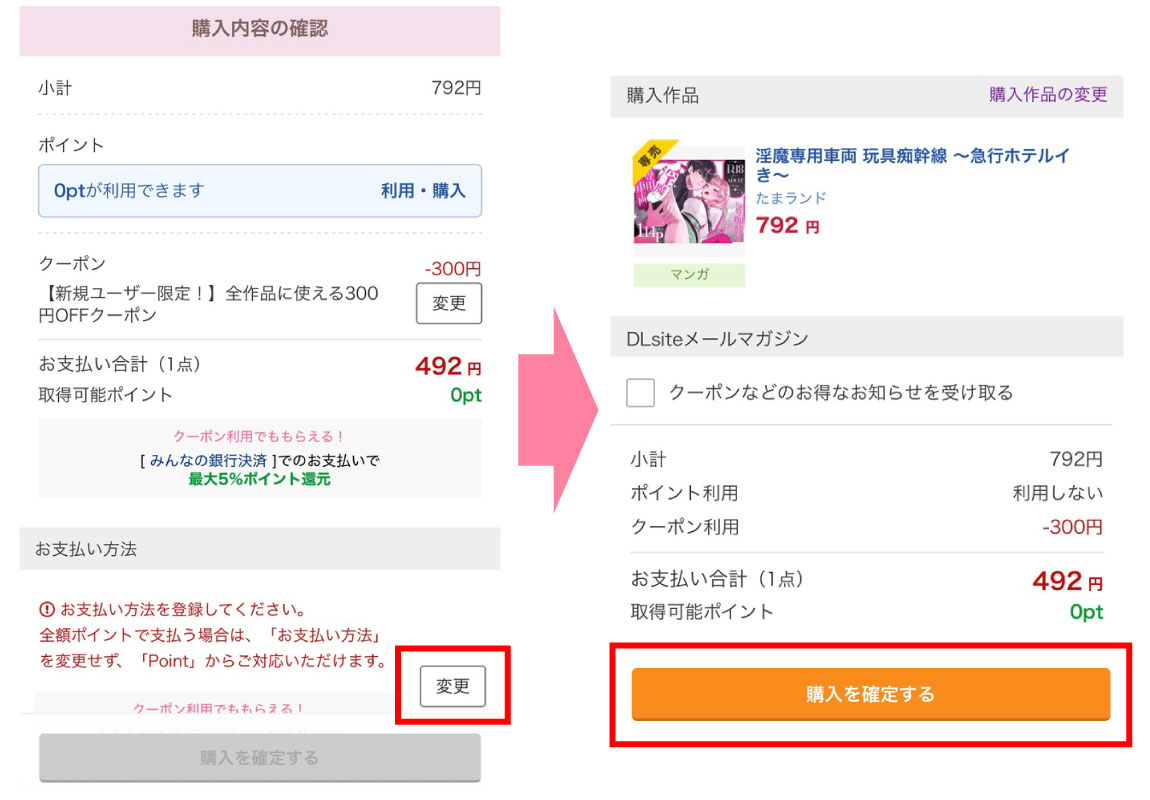Open the みんなの銀行決済 link
Image resolution: width=1150 pixels, height=800 pixels.
click(x=208, y=461)
